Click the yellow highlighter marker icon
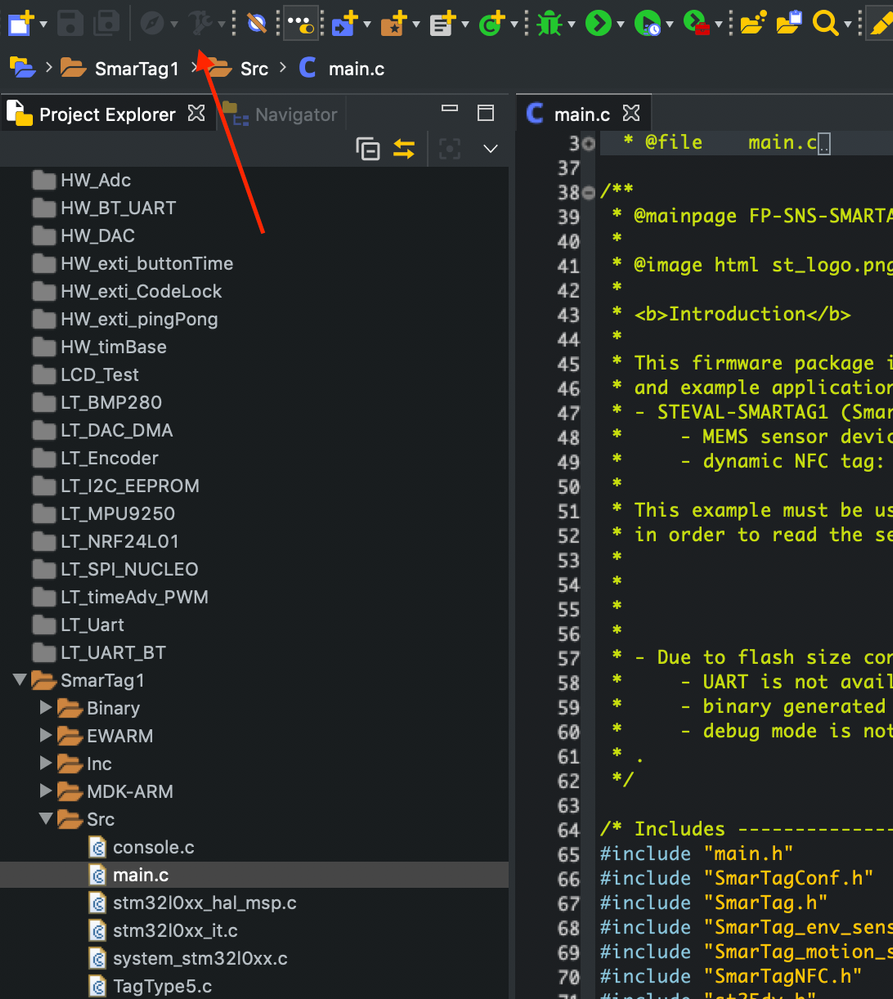This screenshot has height=999, width=893. (882, 24)
